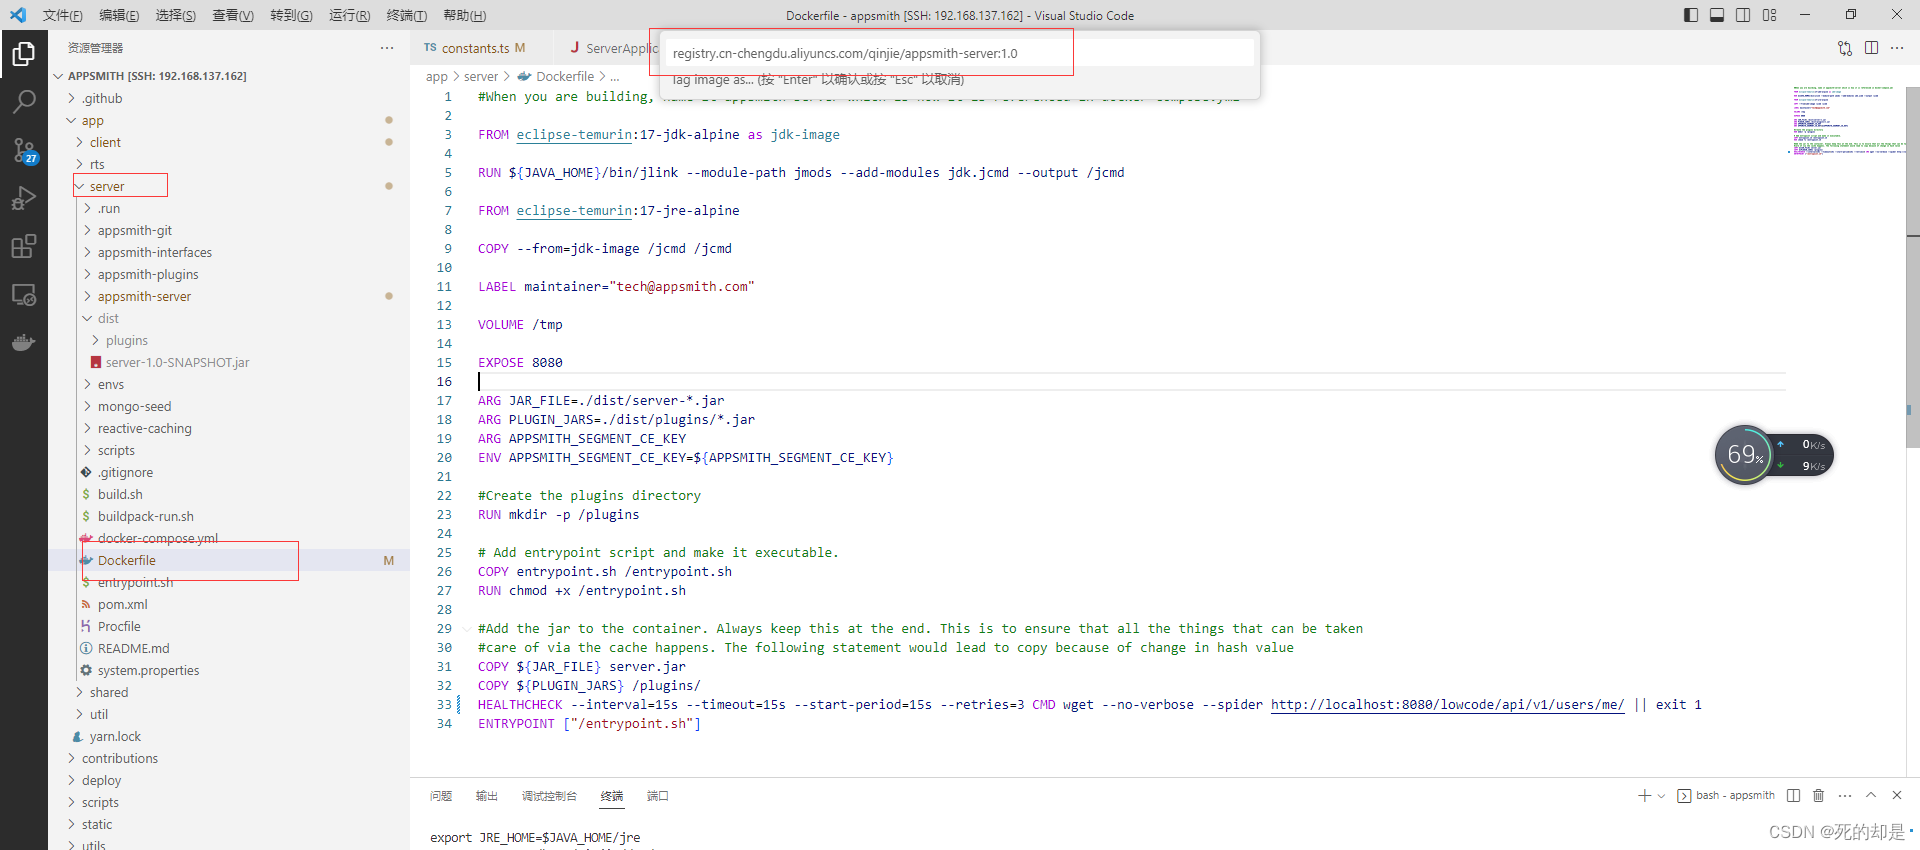This screenshot has height=850, width=1920.
Task: Switch to the 终端 panel tab
Action: 612,796
